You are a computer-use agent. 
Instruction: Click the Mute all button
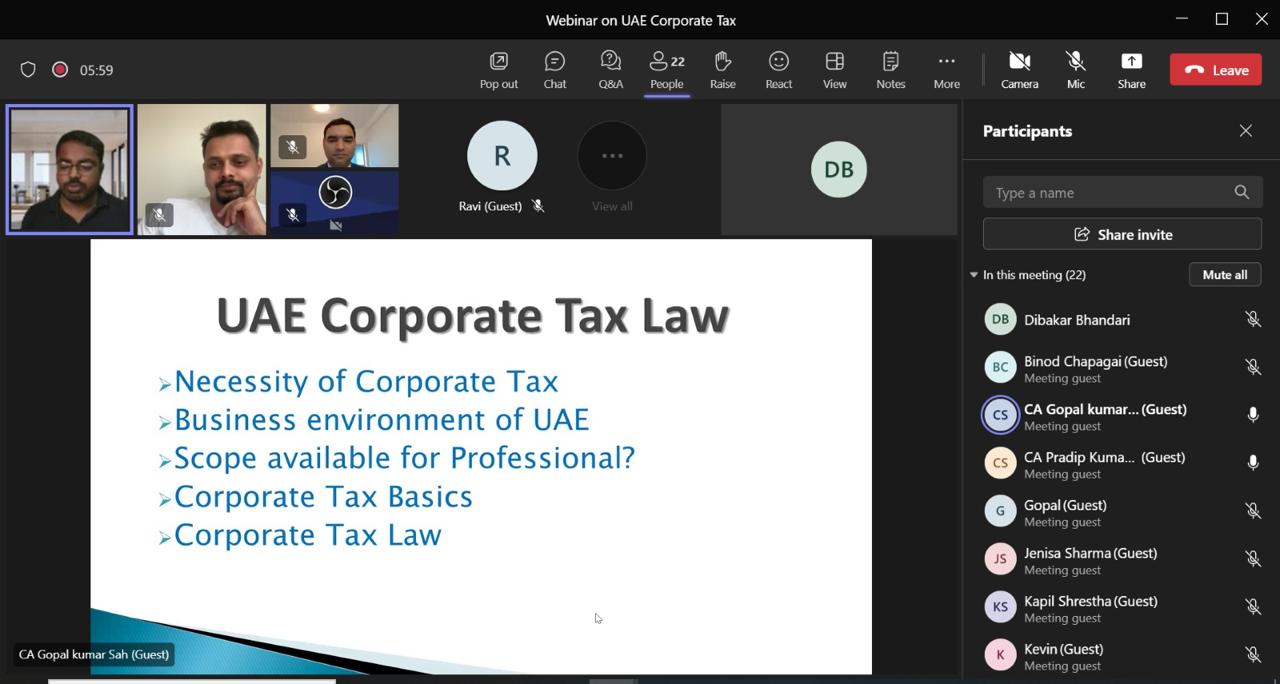(x=1224, y=275)
